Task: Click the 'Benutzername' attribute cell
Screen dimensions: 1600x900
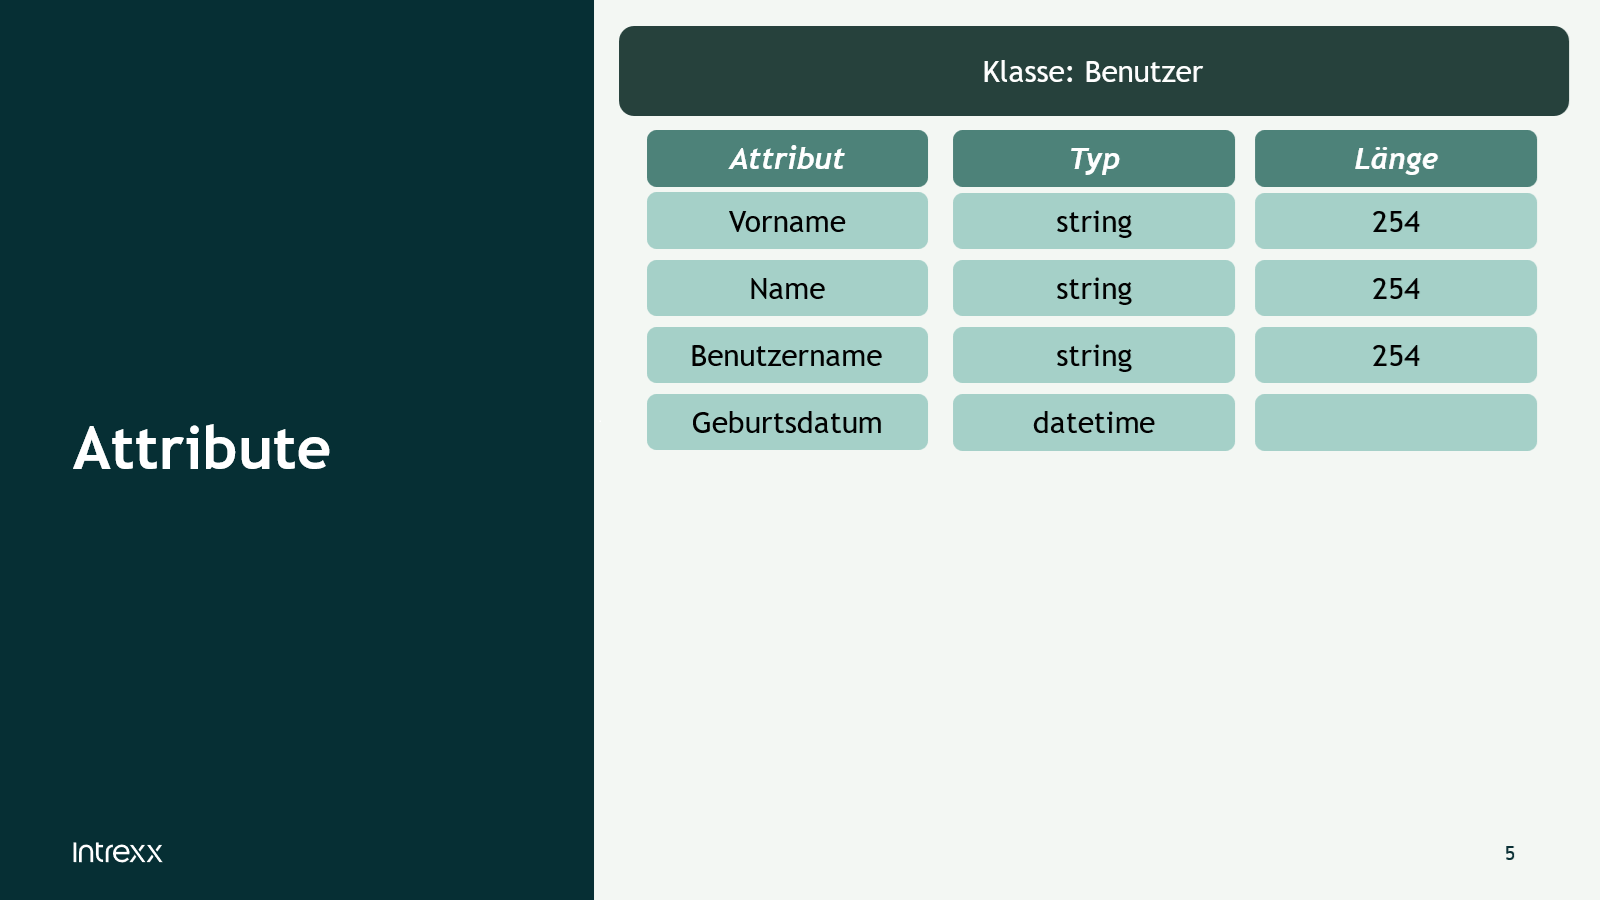Action: tap(787, 355)
